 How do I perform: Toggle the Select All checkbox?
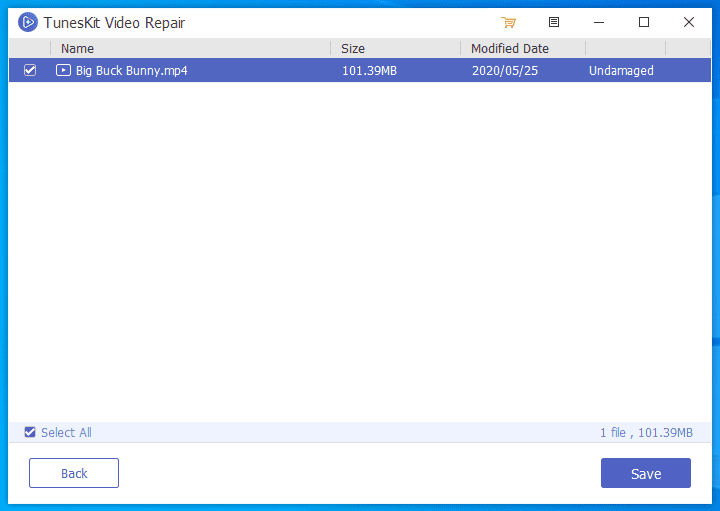click(x=30, y=432)
